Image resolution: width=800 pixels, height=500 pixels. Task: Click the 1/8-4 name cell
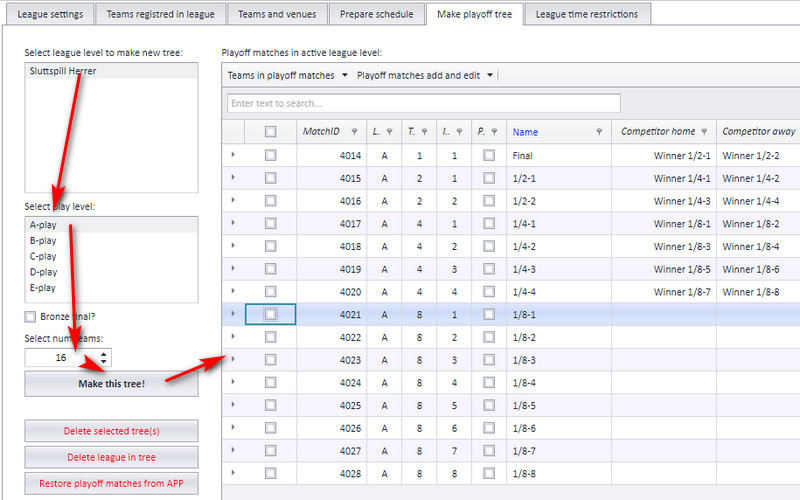pyautogui.click(x=559, y=383)
